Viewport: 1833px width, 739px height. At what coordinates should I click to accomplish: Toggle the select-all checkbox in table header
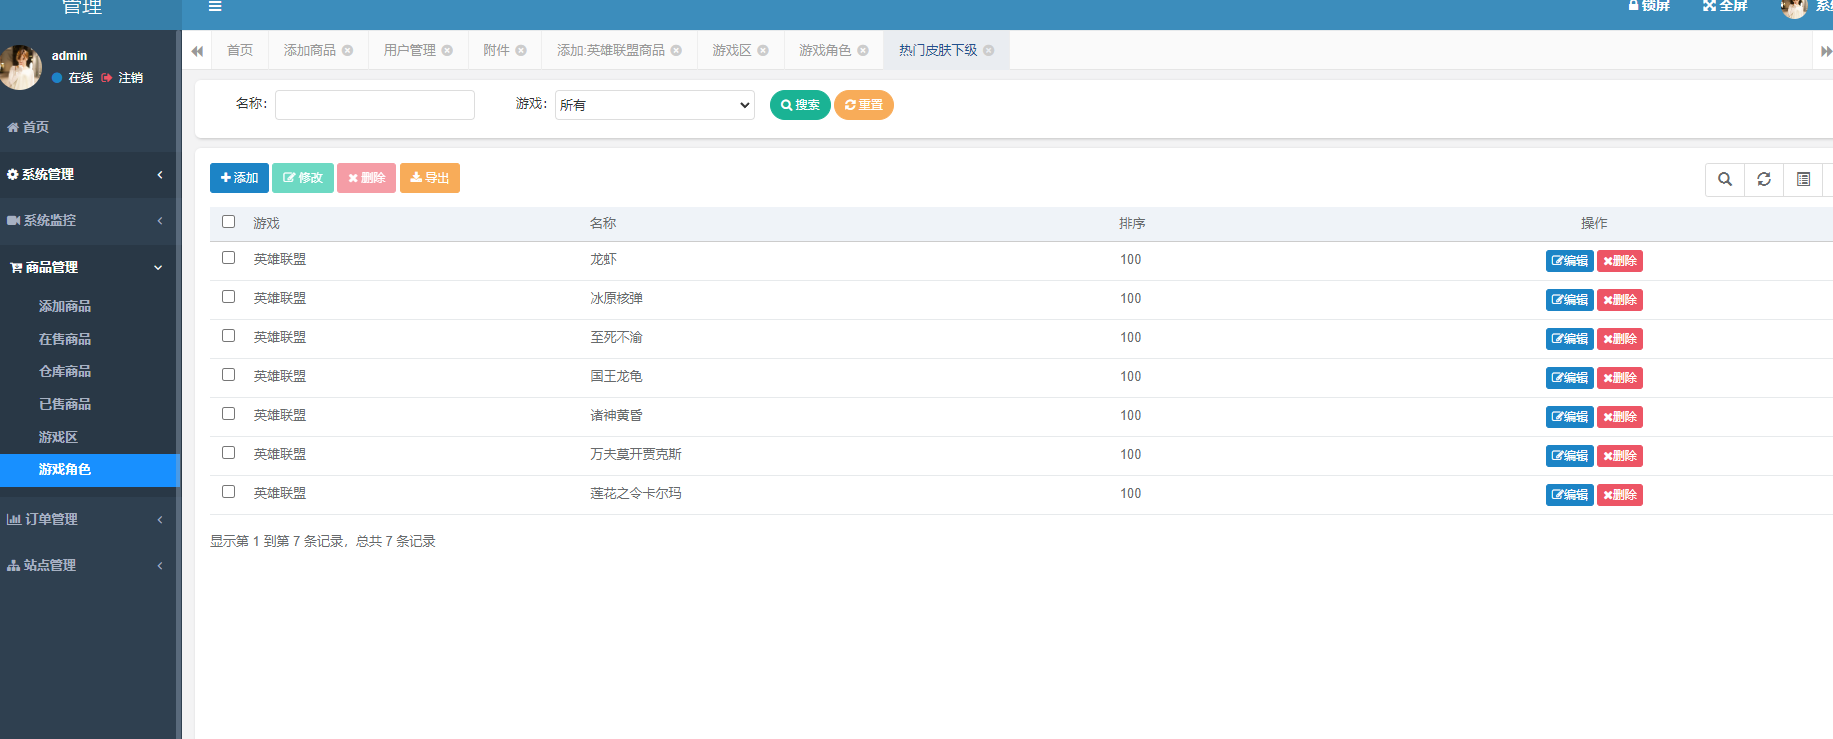(228, 222)
